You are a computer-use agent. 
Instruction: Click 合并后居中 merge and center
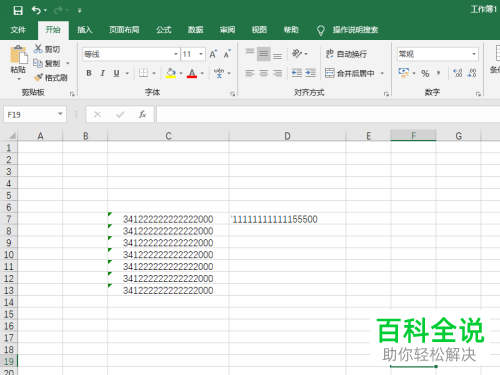(x=350, y=73)
